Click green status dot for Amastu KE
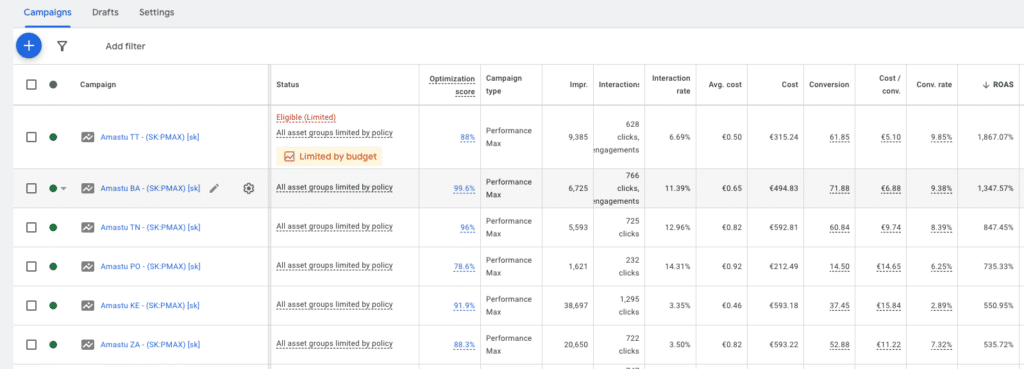The width and height of the screenshot is (1024, 369). (53, 306)
